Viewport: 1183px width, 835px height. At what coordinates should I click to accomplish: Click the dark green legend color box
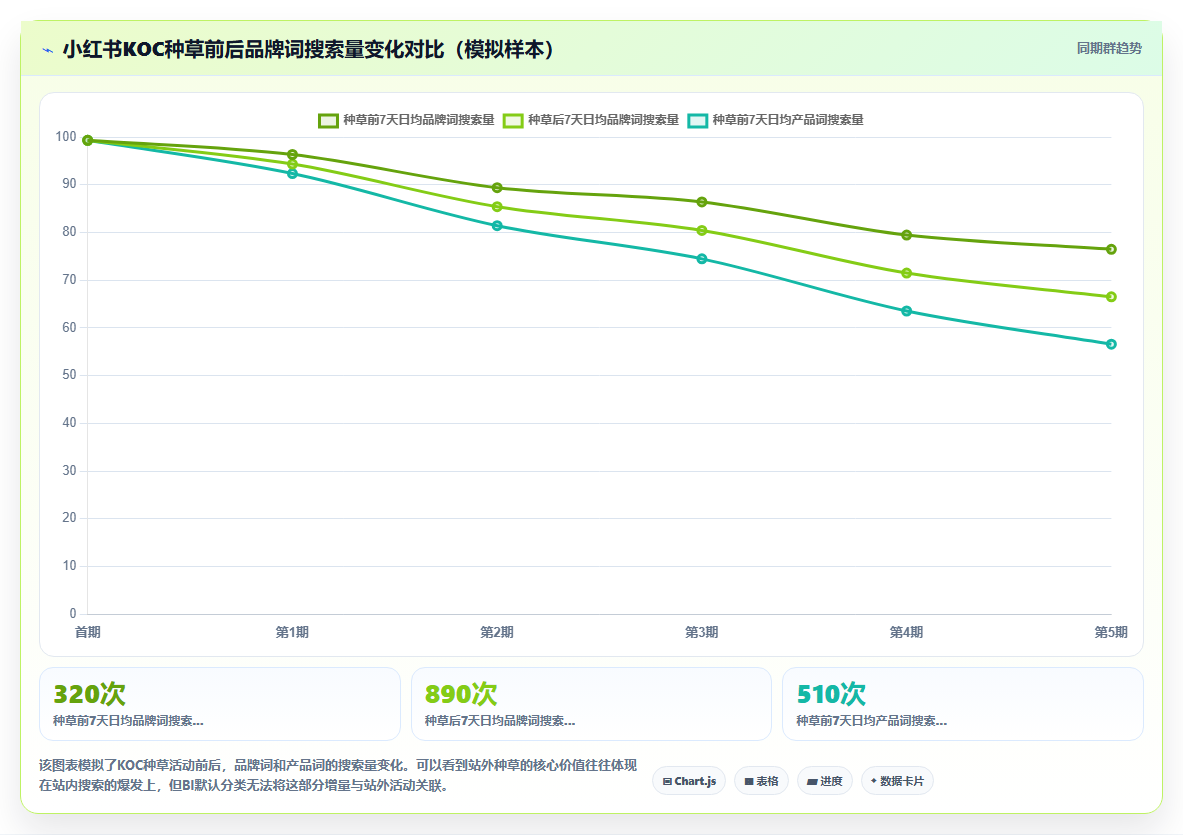[x=328, y=121]
